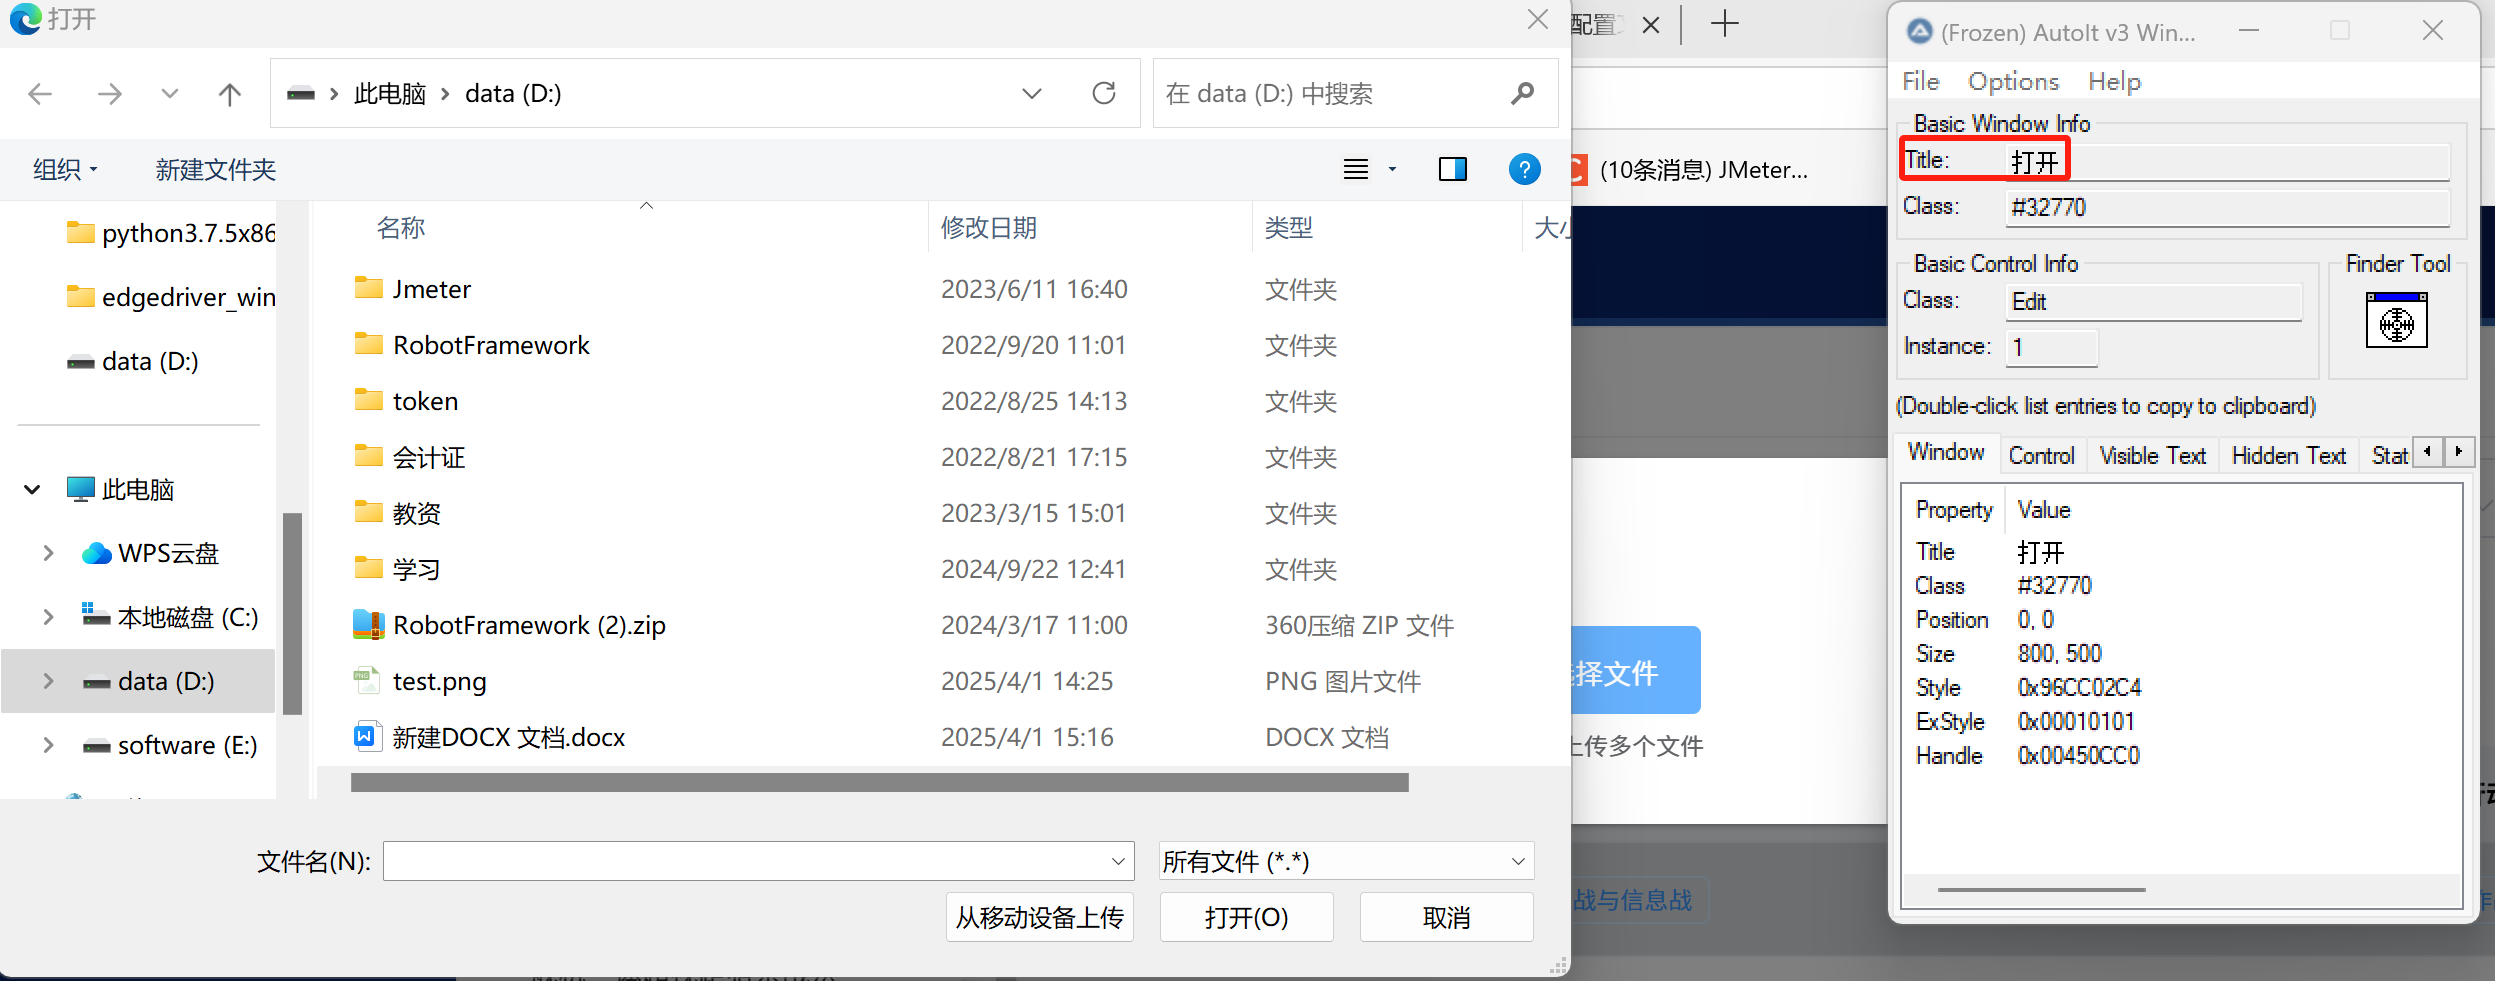Open the 组织 menu
Image resolution: width=2495 pixels, height=981 pixels.
pyautogui.click(x=65, y=169)
